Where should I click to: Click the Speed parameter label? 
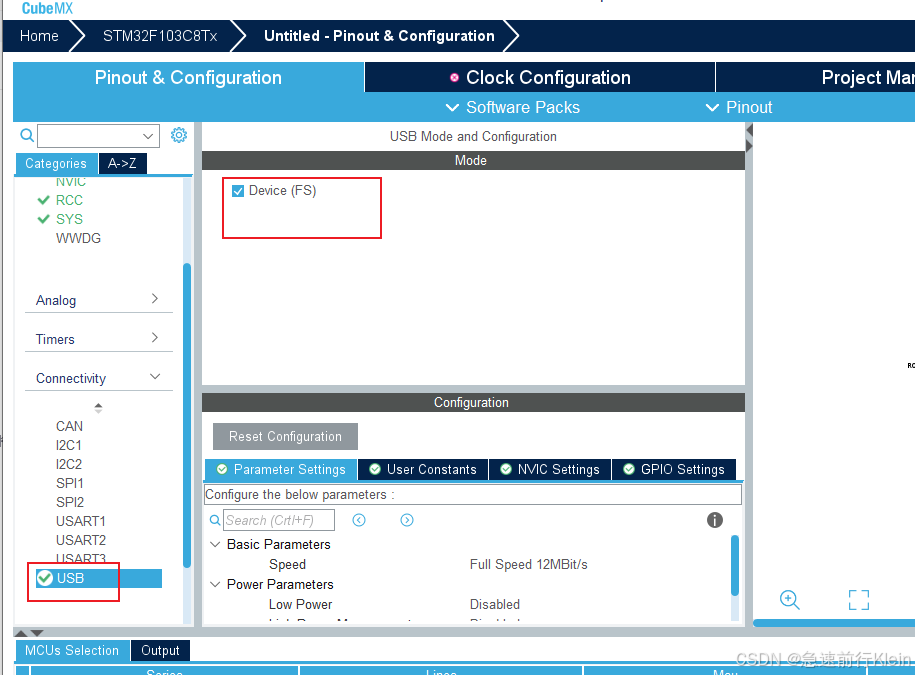(287, 565)
